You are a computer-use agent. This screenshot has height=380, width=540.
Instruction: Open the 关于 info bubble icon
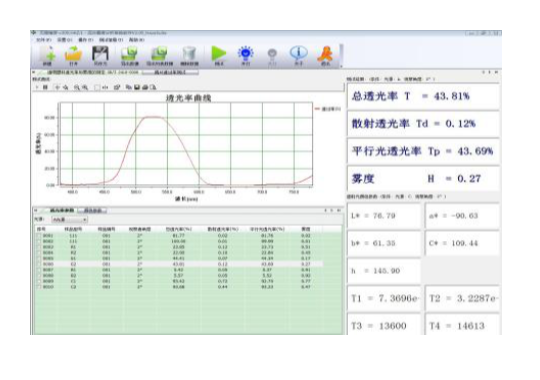299,55
